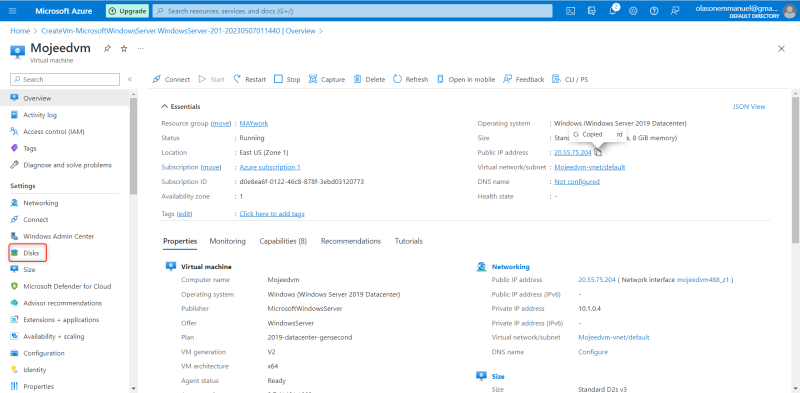Refresh the VM overview

click(x=411, y=79)
